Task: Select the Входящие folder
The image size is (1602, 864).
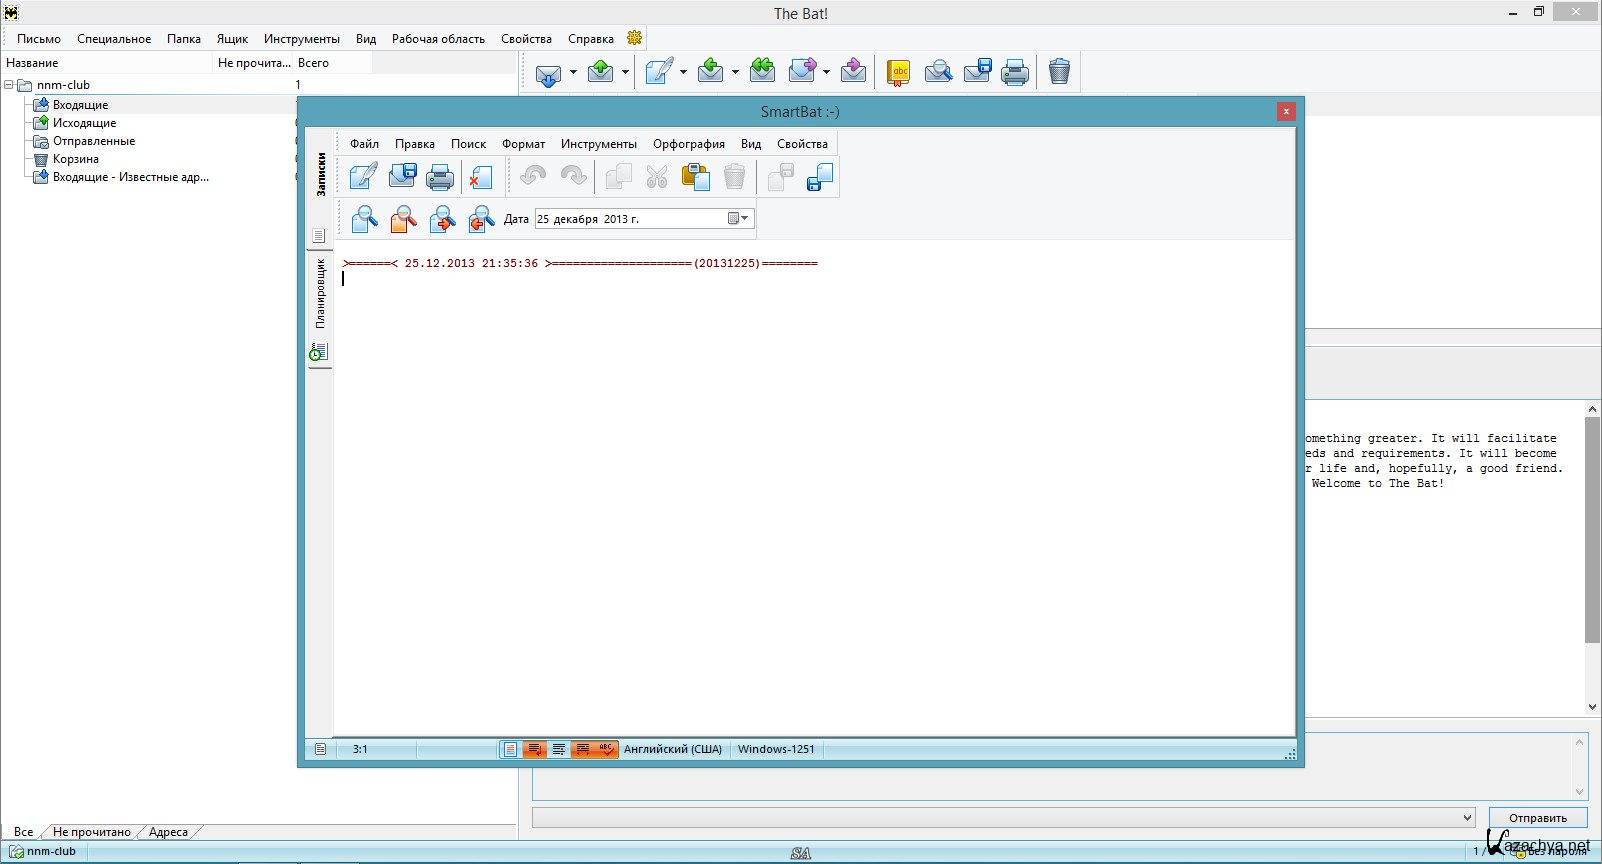Action: [81, 105]
